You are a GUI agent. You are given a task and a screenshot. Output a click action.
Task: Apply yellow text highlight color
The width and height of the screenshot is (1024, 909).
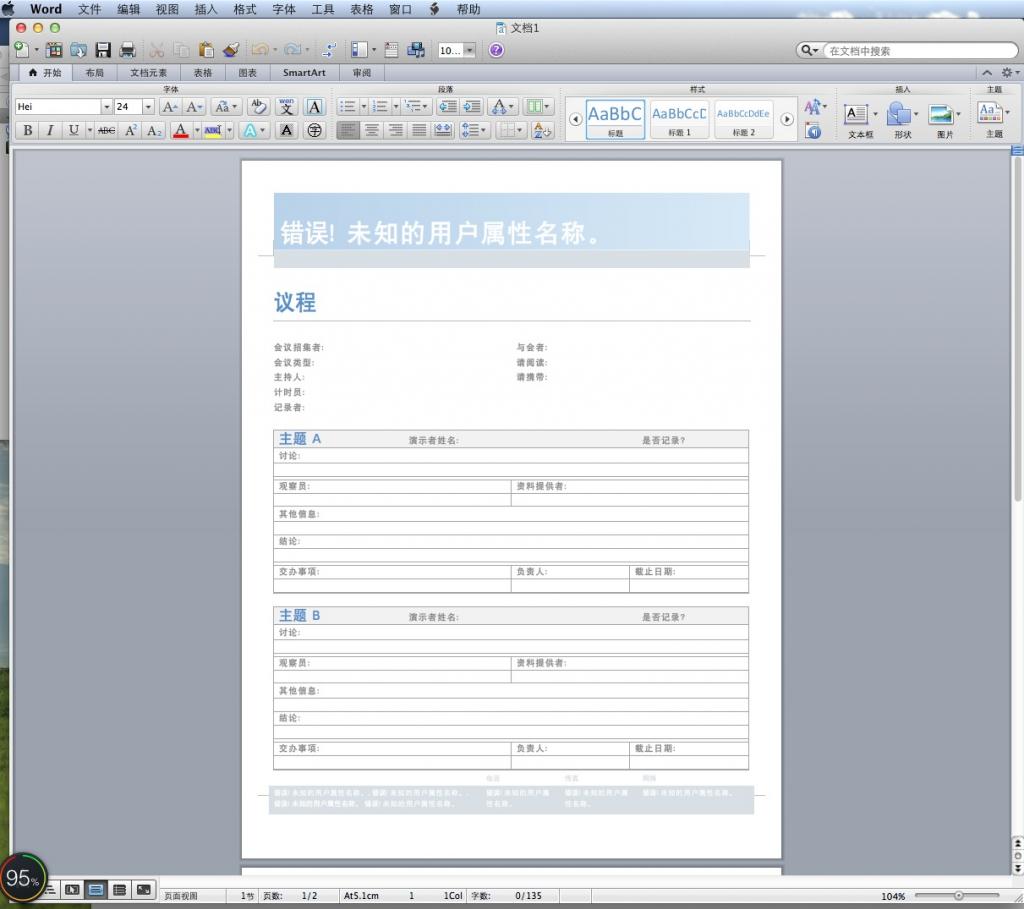click(x=213, y=131)
